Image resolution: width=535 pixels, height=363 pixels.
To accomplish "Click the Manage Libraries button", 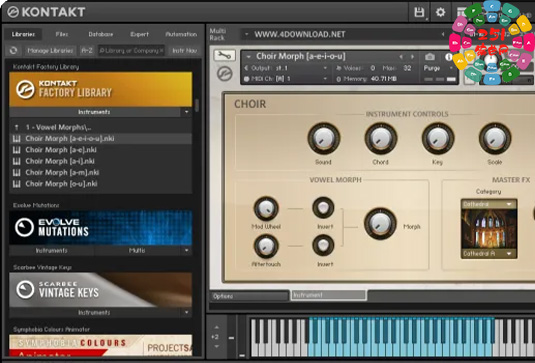I will pos(50,50).
